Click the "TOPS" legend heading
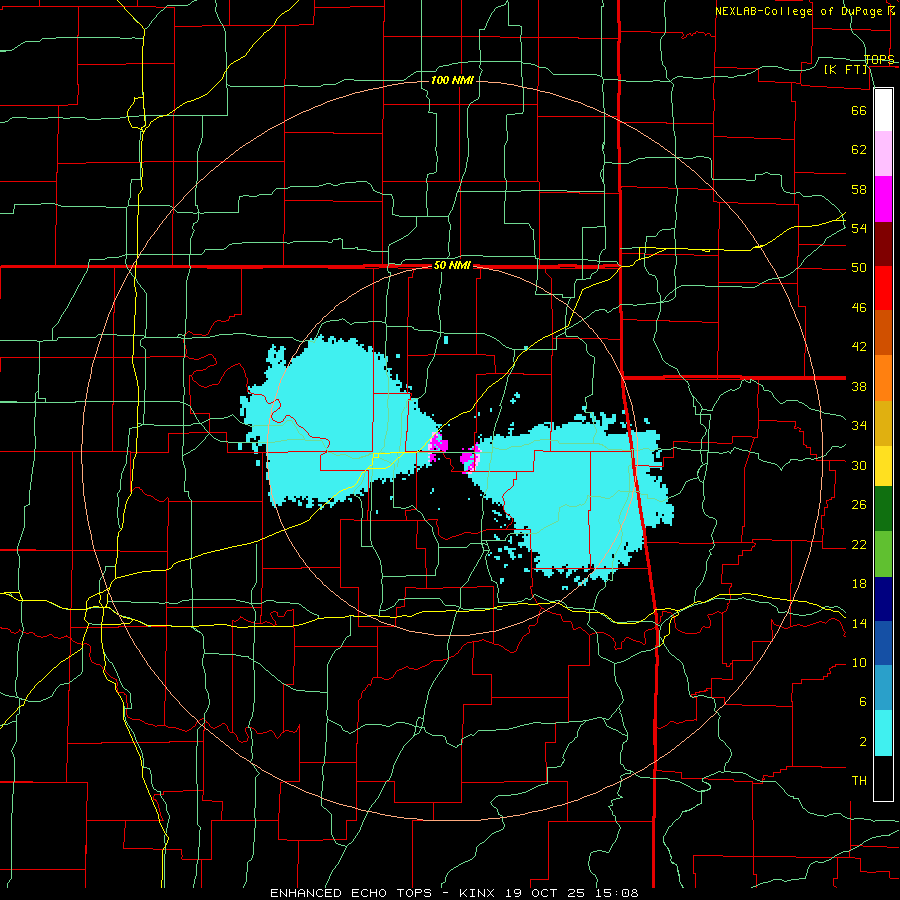900x900 pixels. point(879,60)
